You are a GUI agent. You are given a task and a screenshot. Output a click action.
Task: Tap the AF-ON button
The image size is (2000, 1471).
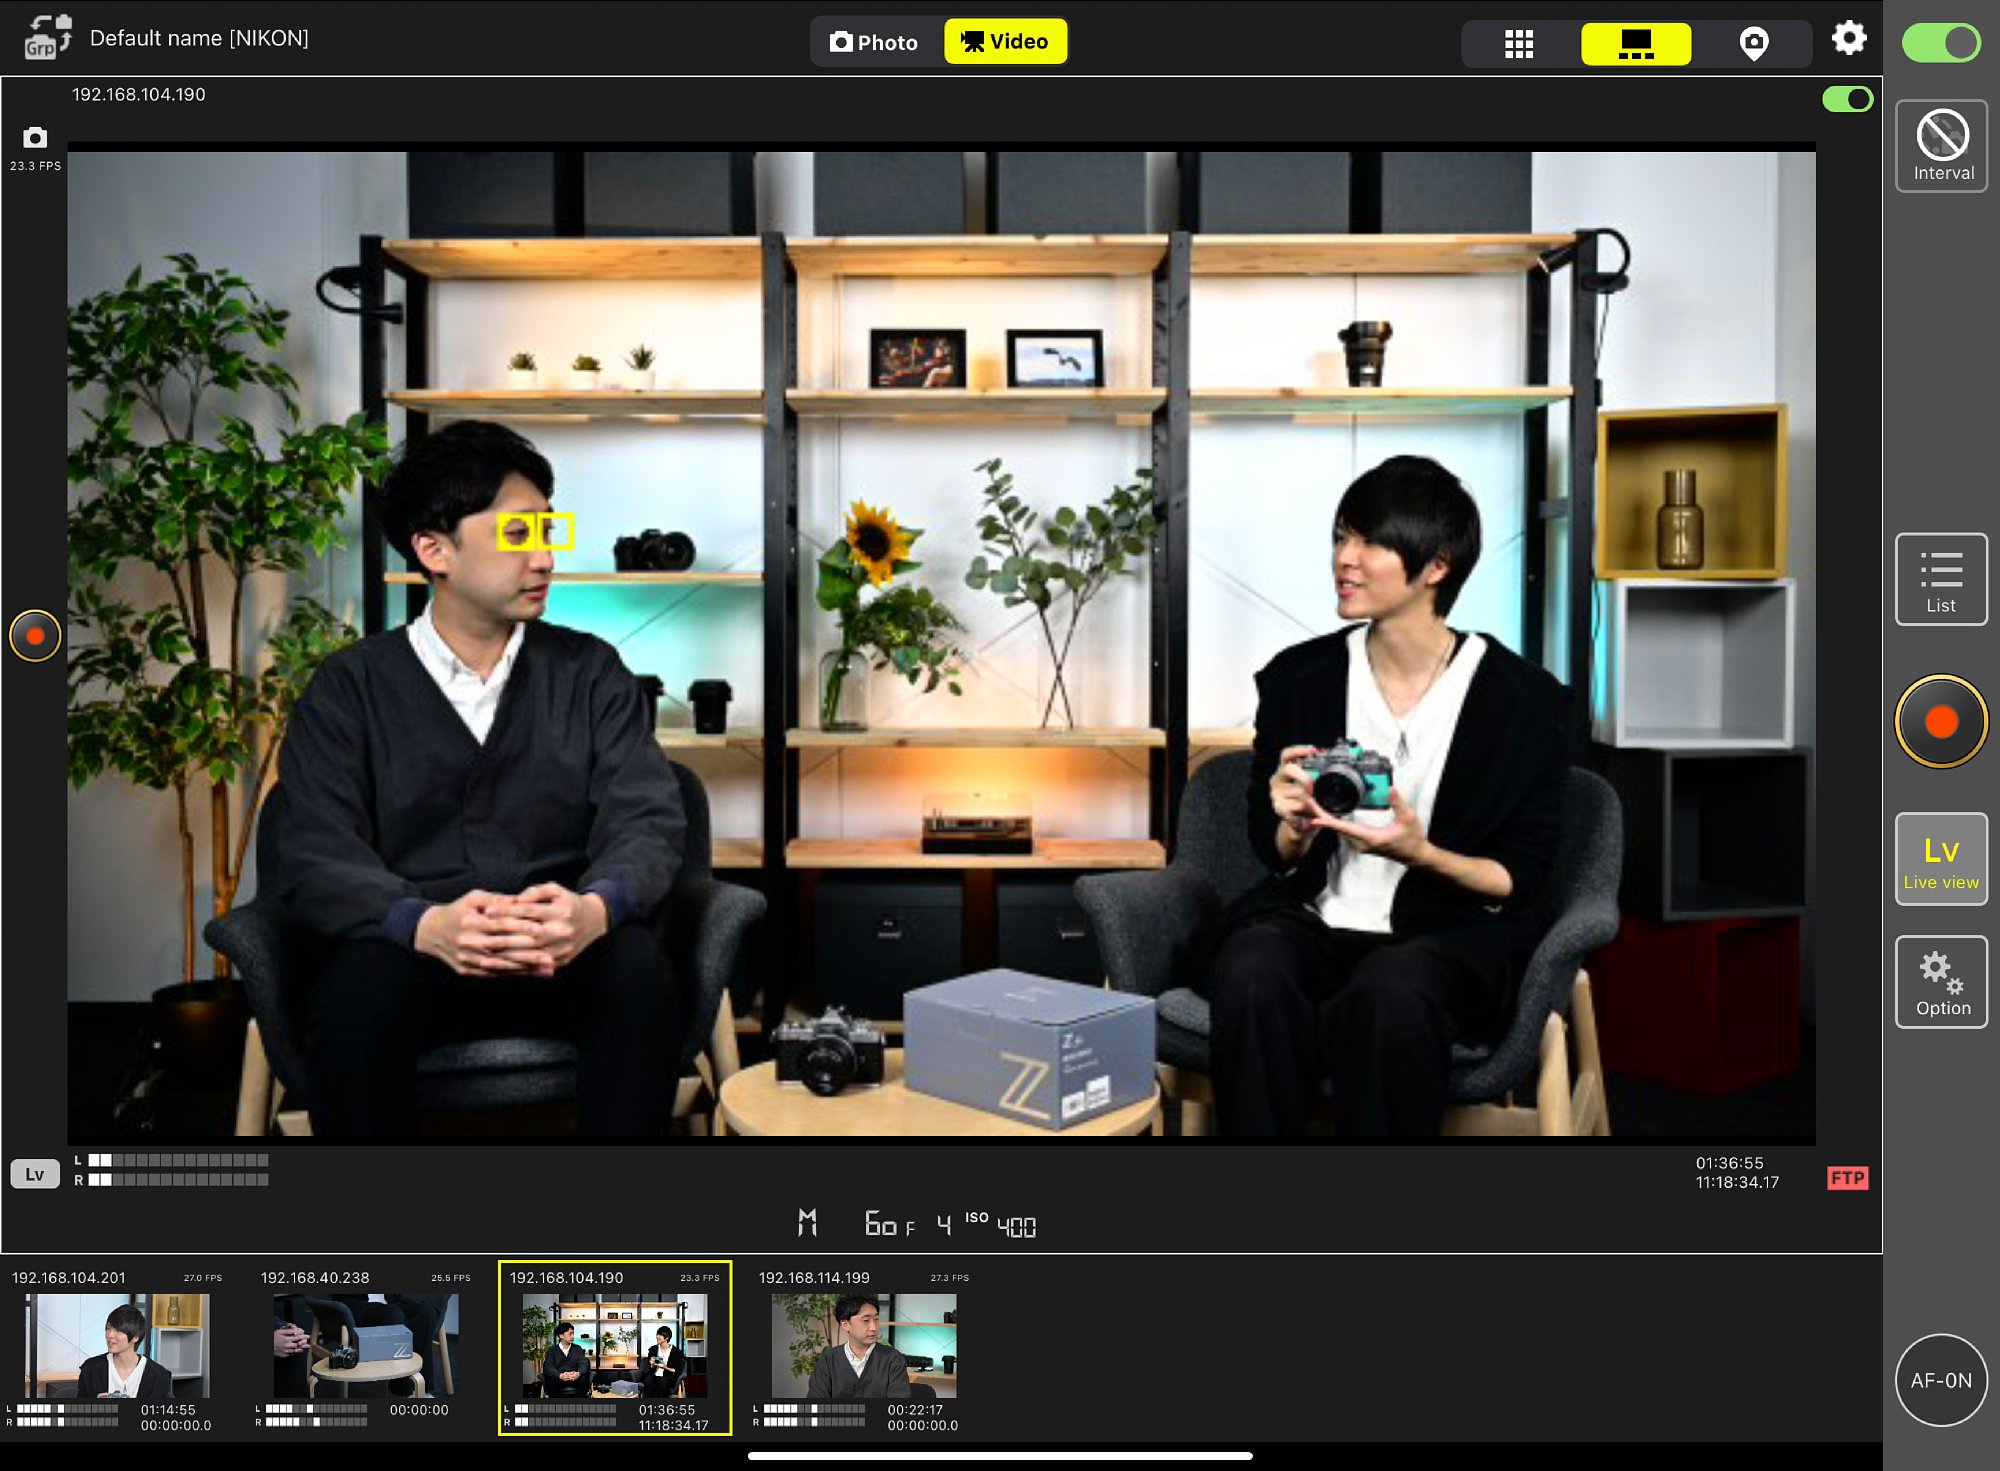1941,1380
